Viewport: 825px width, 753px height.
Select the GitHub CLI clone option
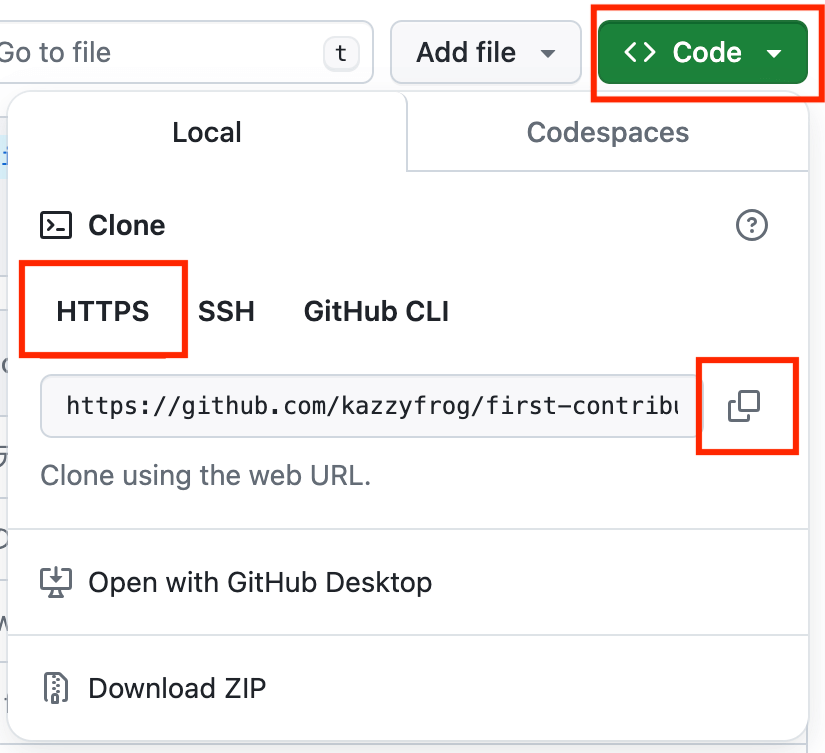click(376, 311)
